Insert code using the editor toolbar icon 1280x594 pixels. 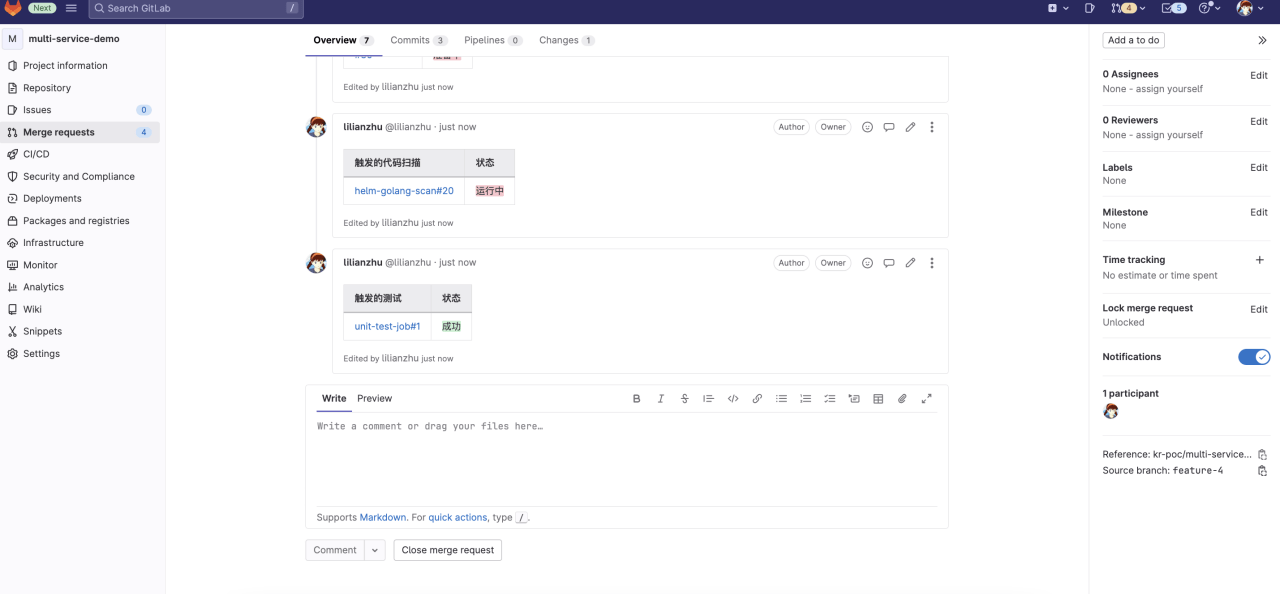(x=733, y=399)
